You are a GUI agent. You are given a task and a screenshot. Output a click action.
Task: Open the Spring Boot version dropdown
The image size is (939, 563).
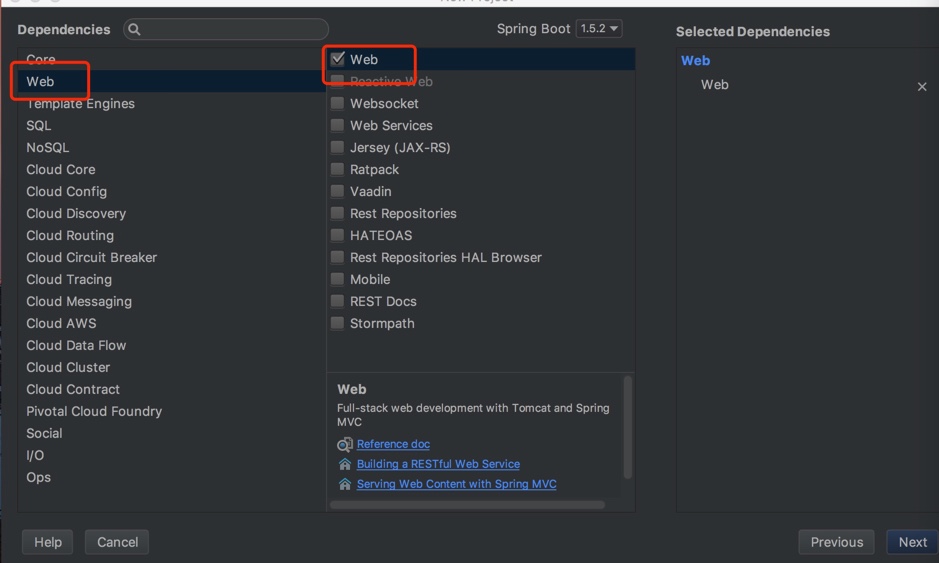[599, 29]
